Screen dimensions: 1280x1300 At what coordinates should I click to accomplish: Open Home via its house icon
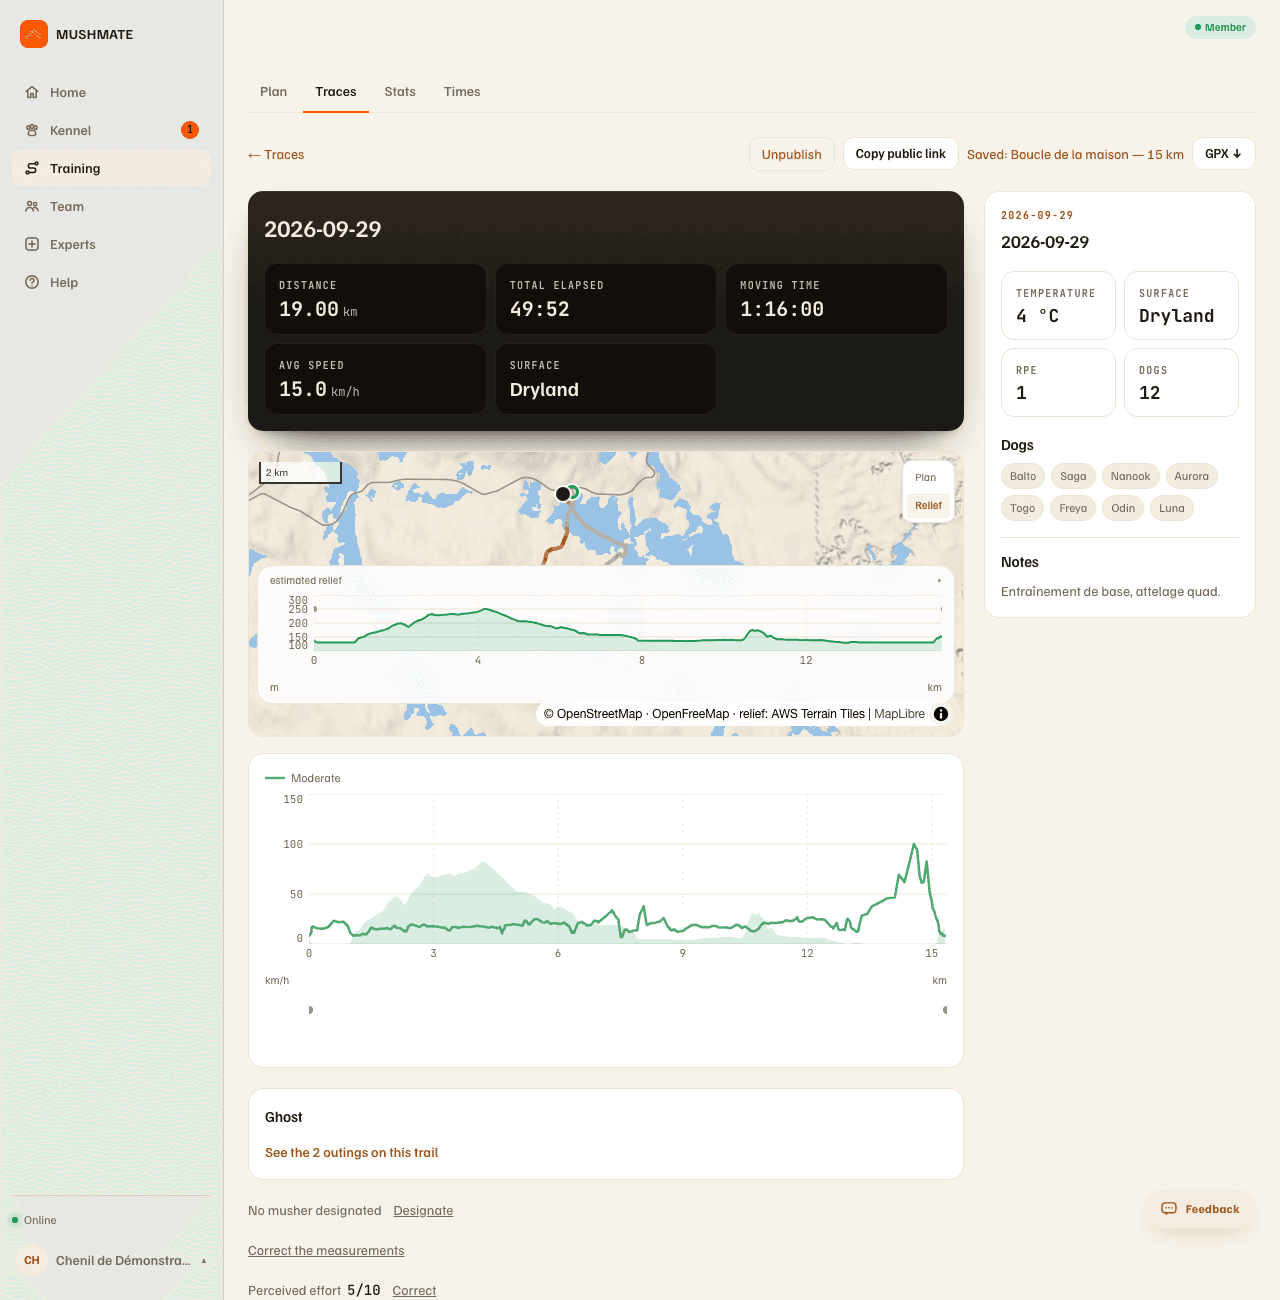tap(32, 92)
